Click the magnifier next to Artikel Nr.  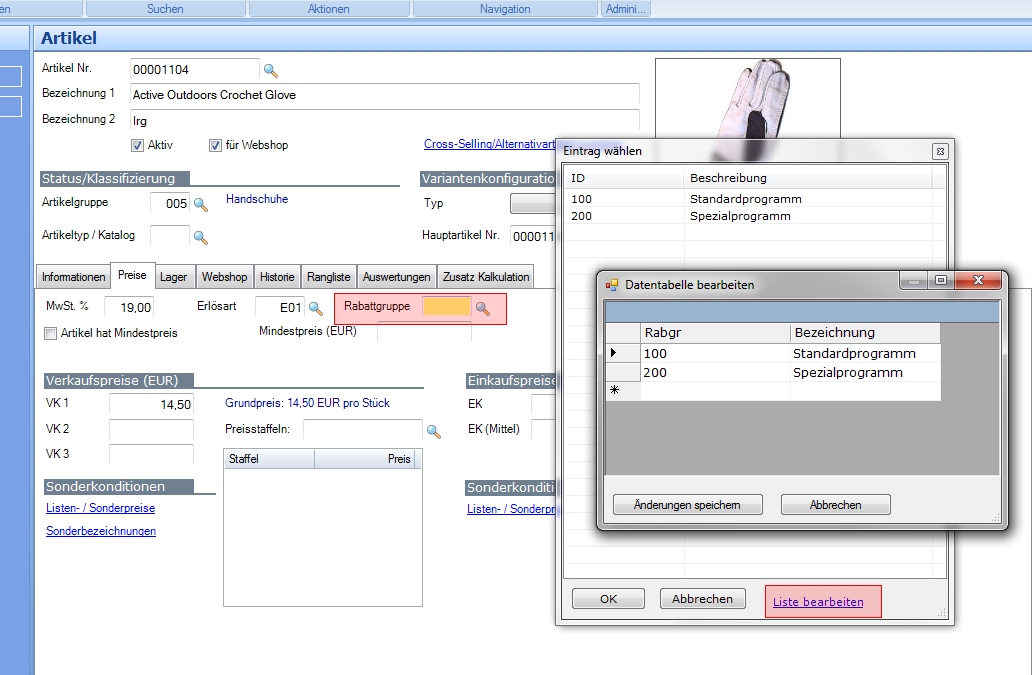tap(270, 70)
